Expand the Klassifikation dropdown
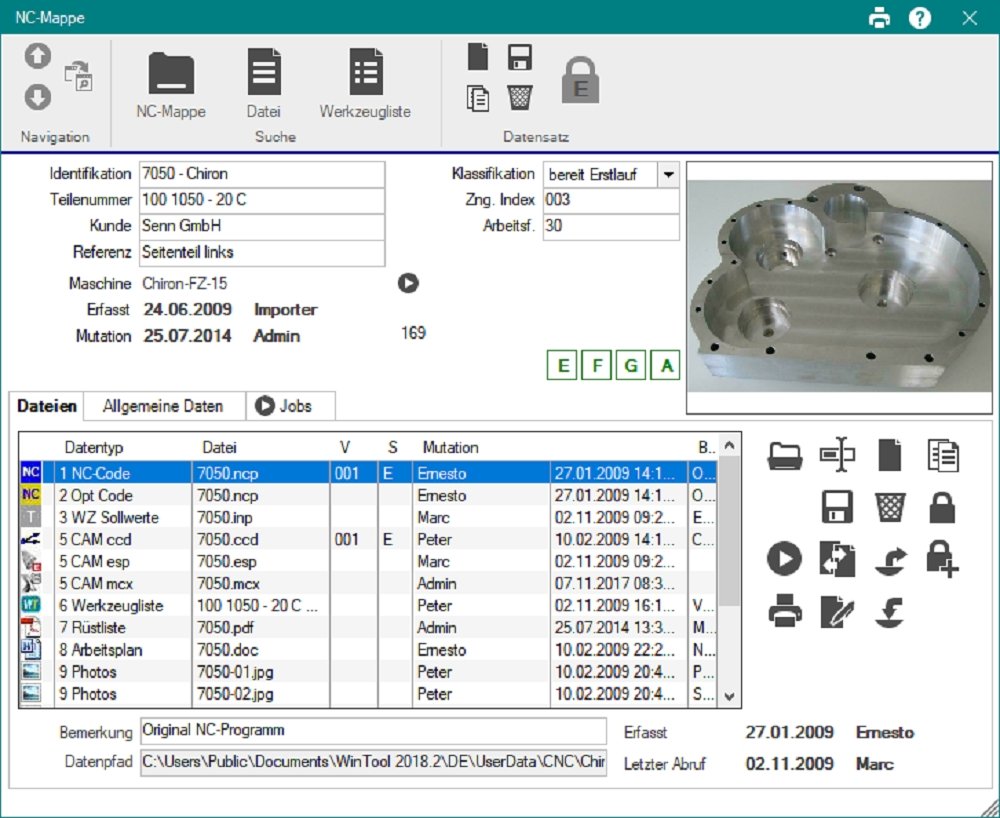1000x818 pixels. [x=668, y=174]
